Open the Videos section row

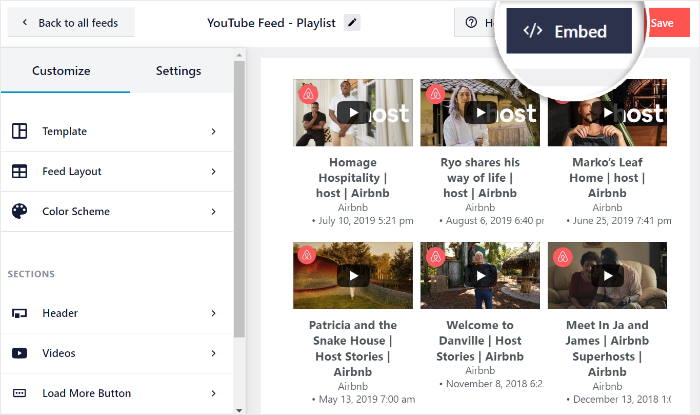click(117, 353)
